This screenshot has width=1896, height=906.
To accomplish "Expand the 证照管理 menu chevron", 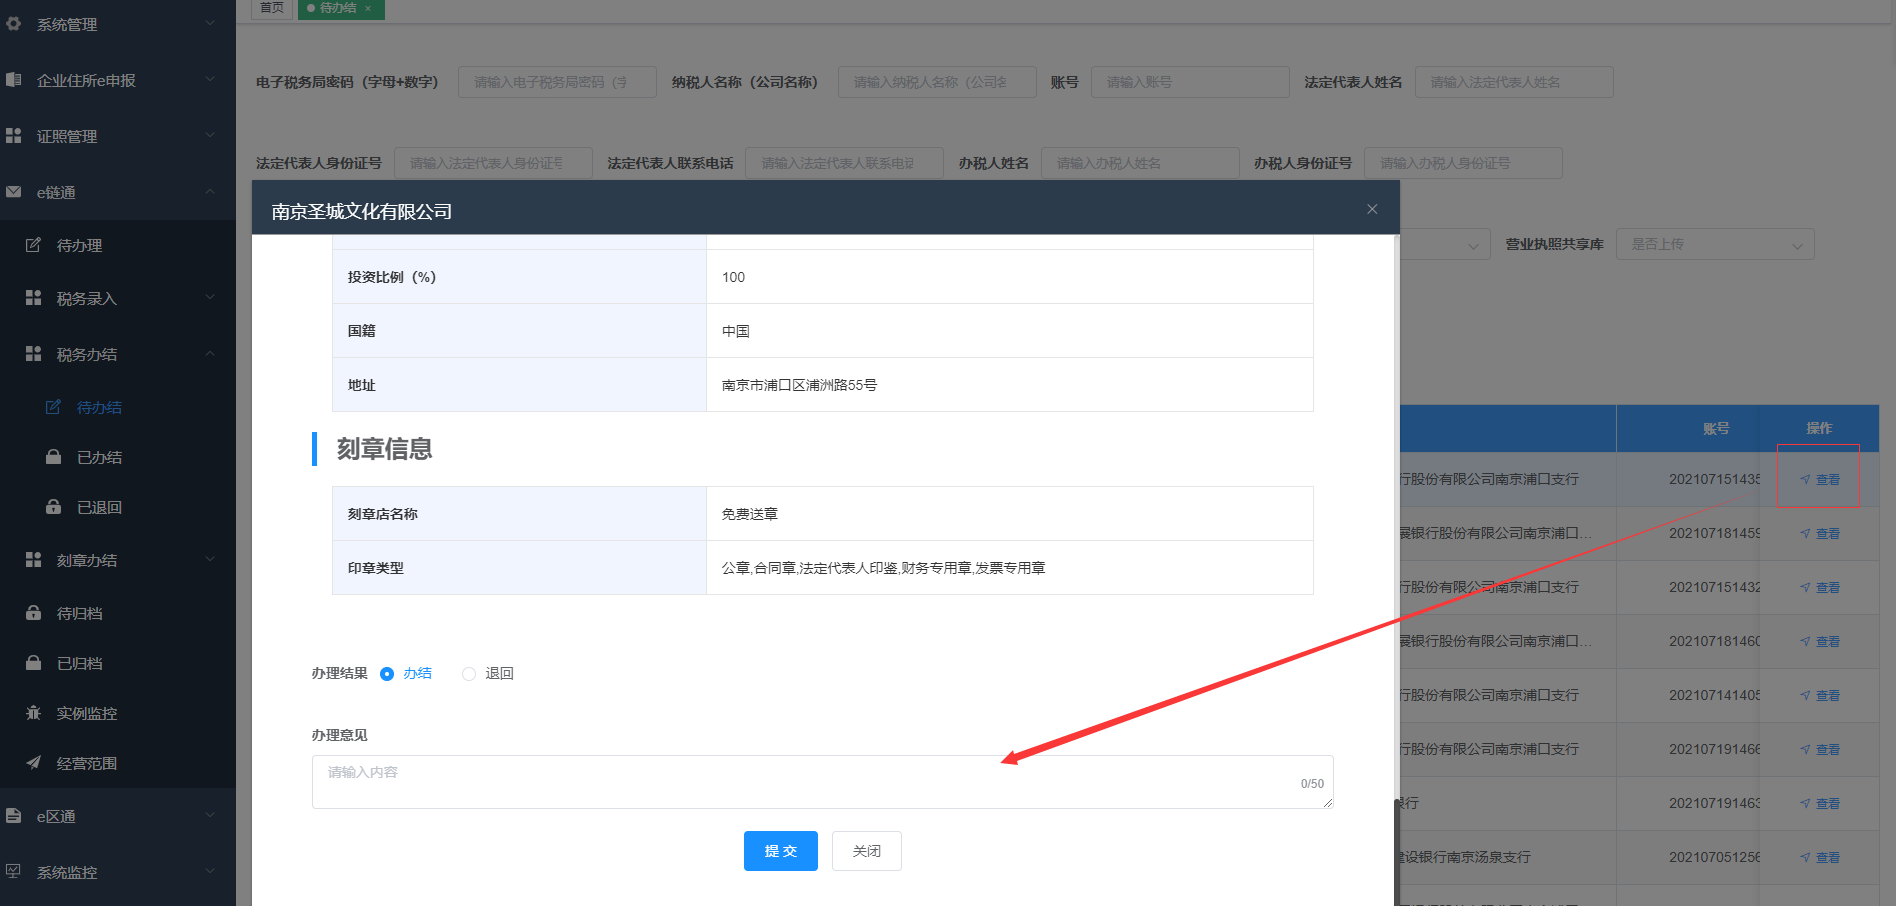I will [x=210, y=135].
